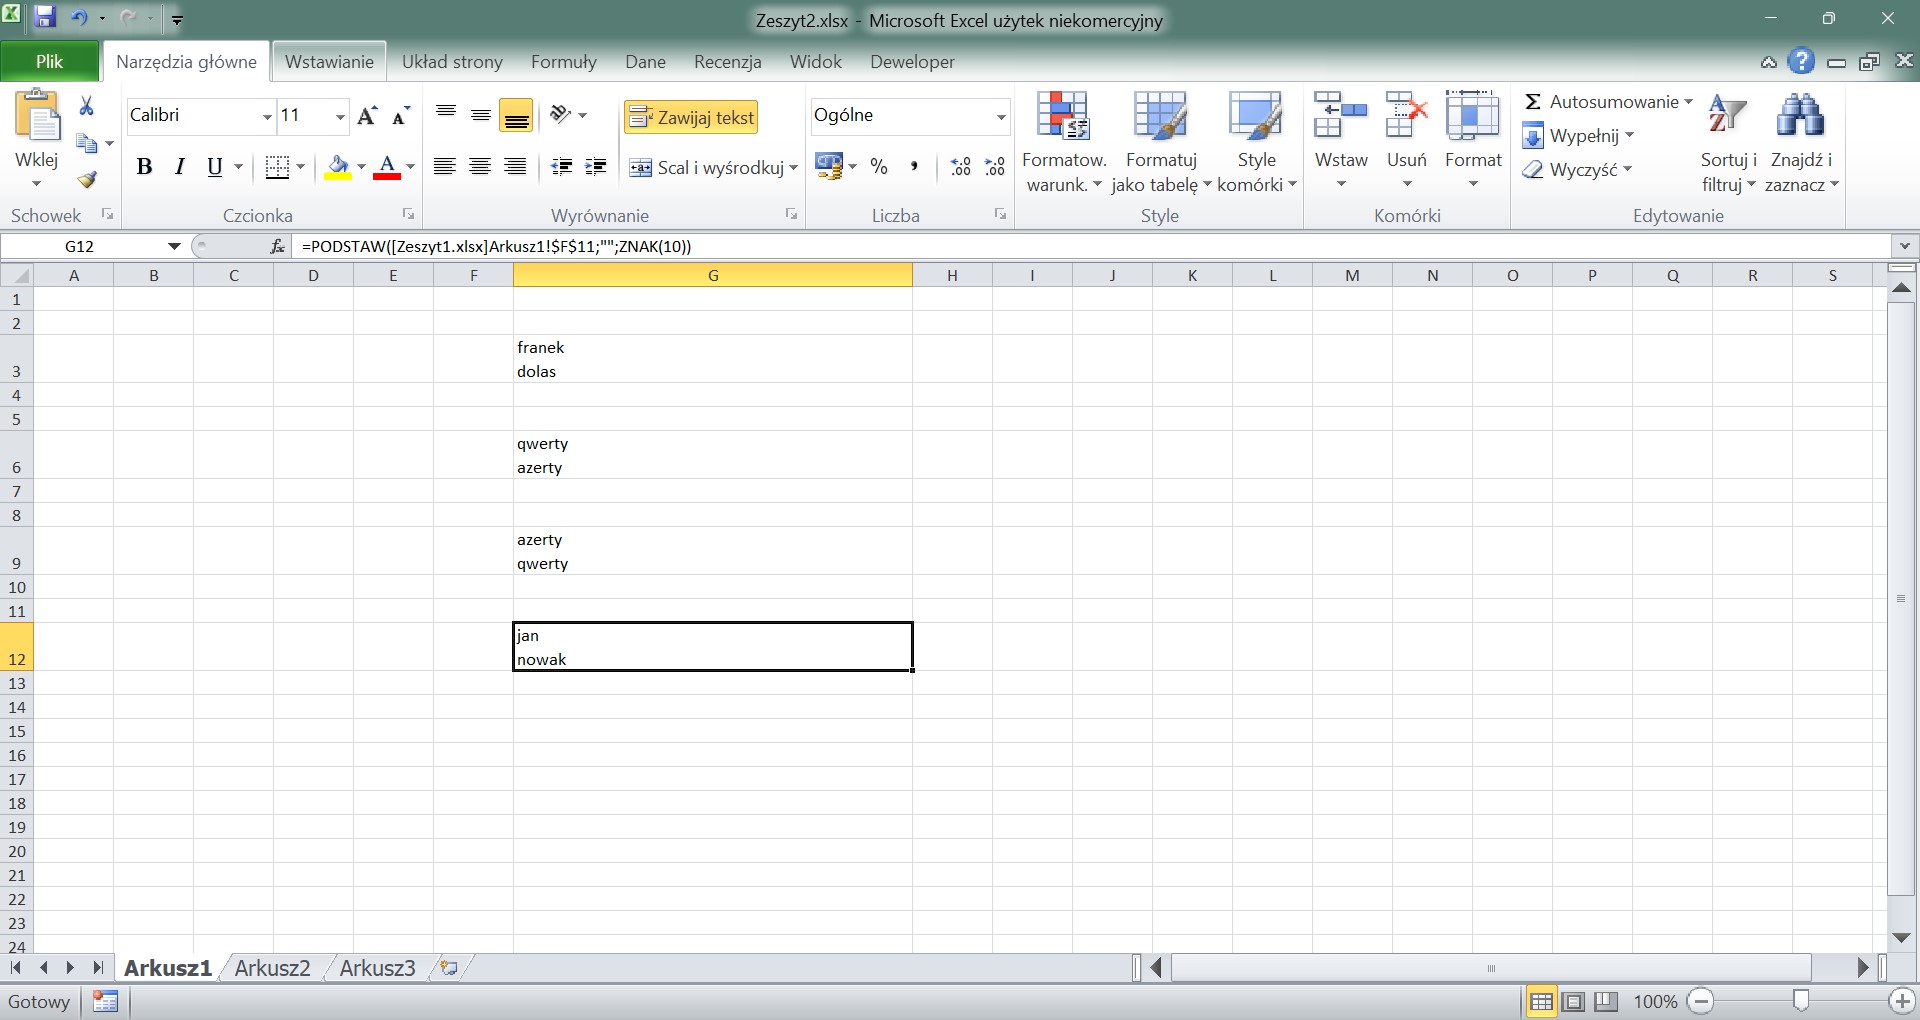Click the increase decimal places icon
This screenshot has height=1020, width=1920.
(x=960, y=167)
